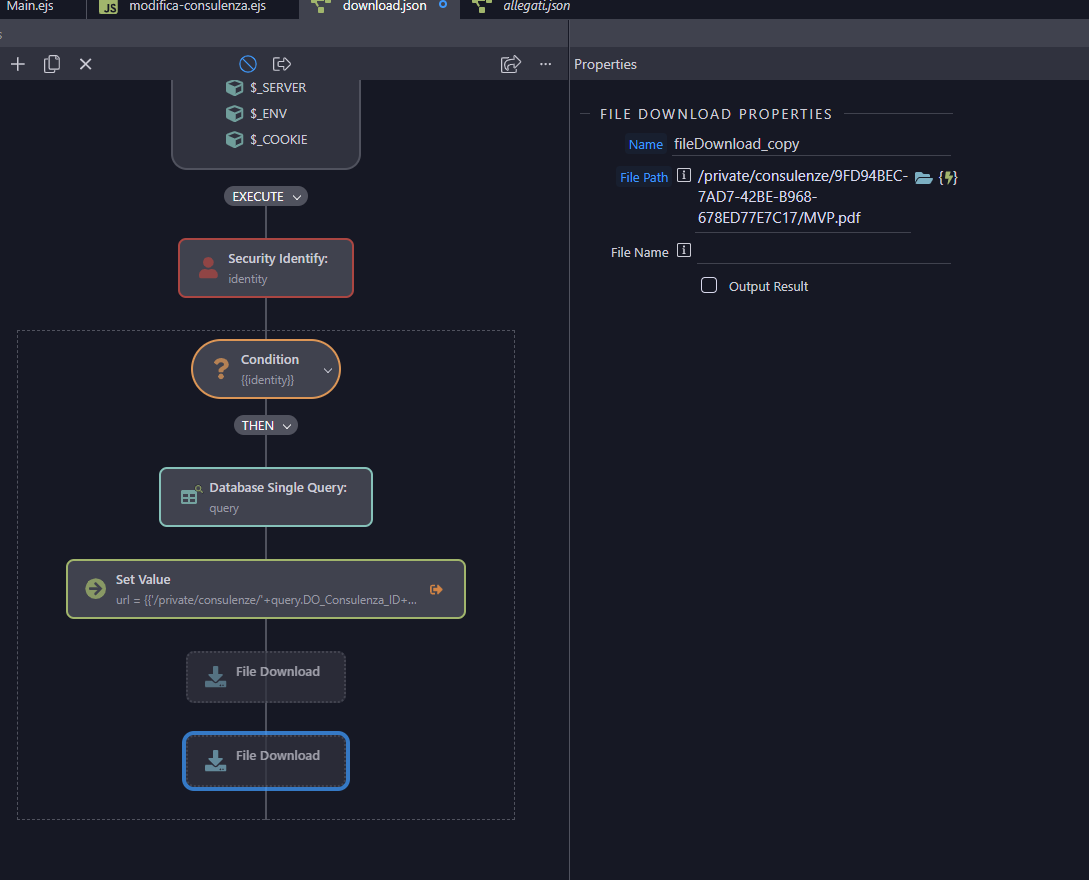This screenshot has height=880, width=1089.
Task: Enable the Output Result checkbox
Action: (709, 285)
